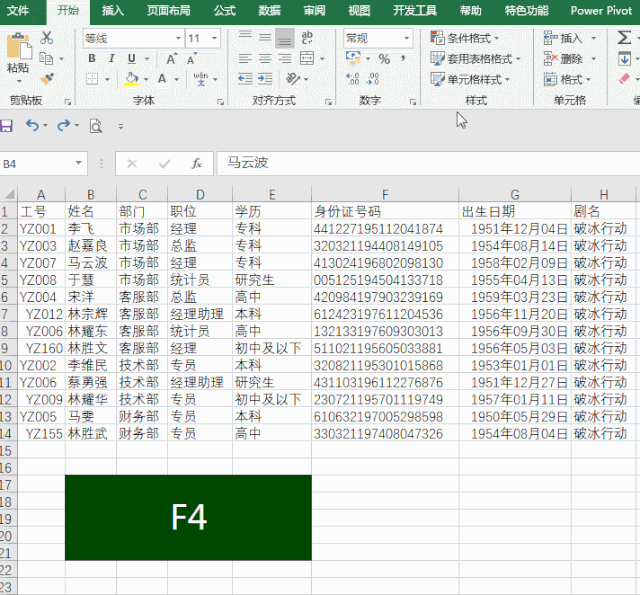Image resolution: width=640 pixels, height=595 pixels.
Task: Open the 文件 menu
Action: tap(18, 11)
